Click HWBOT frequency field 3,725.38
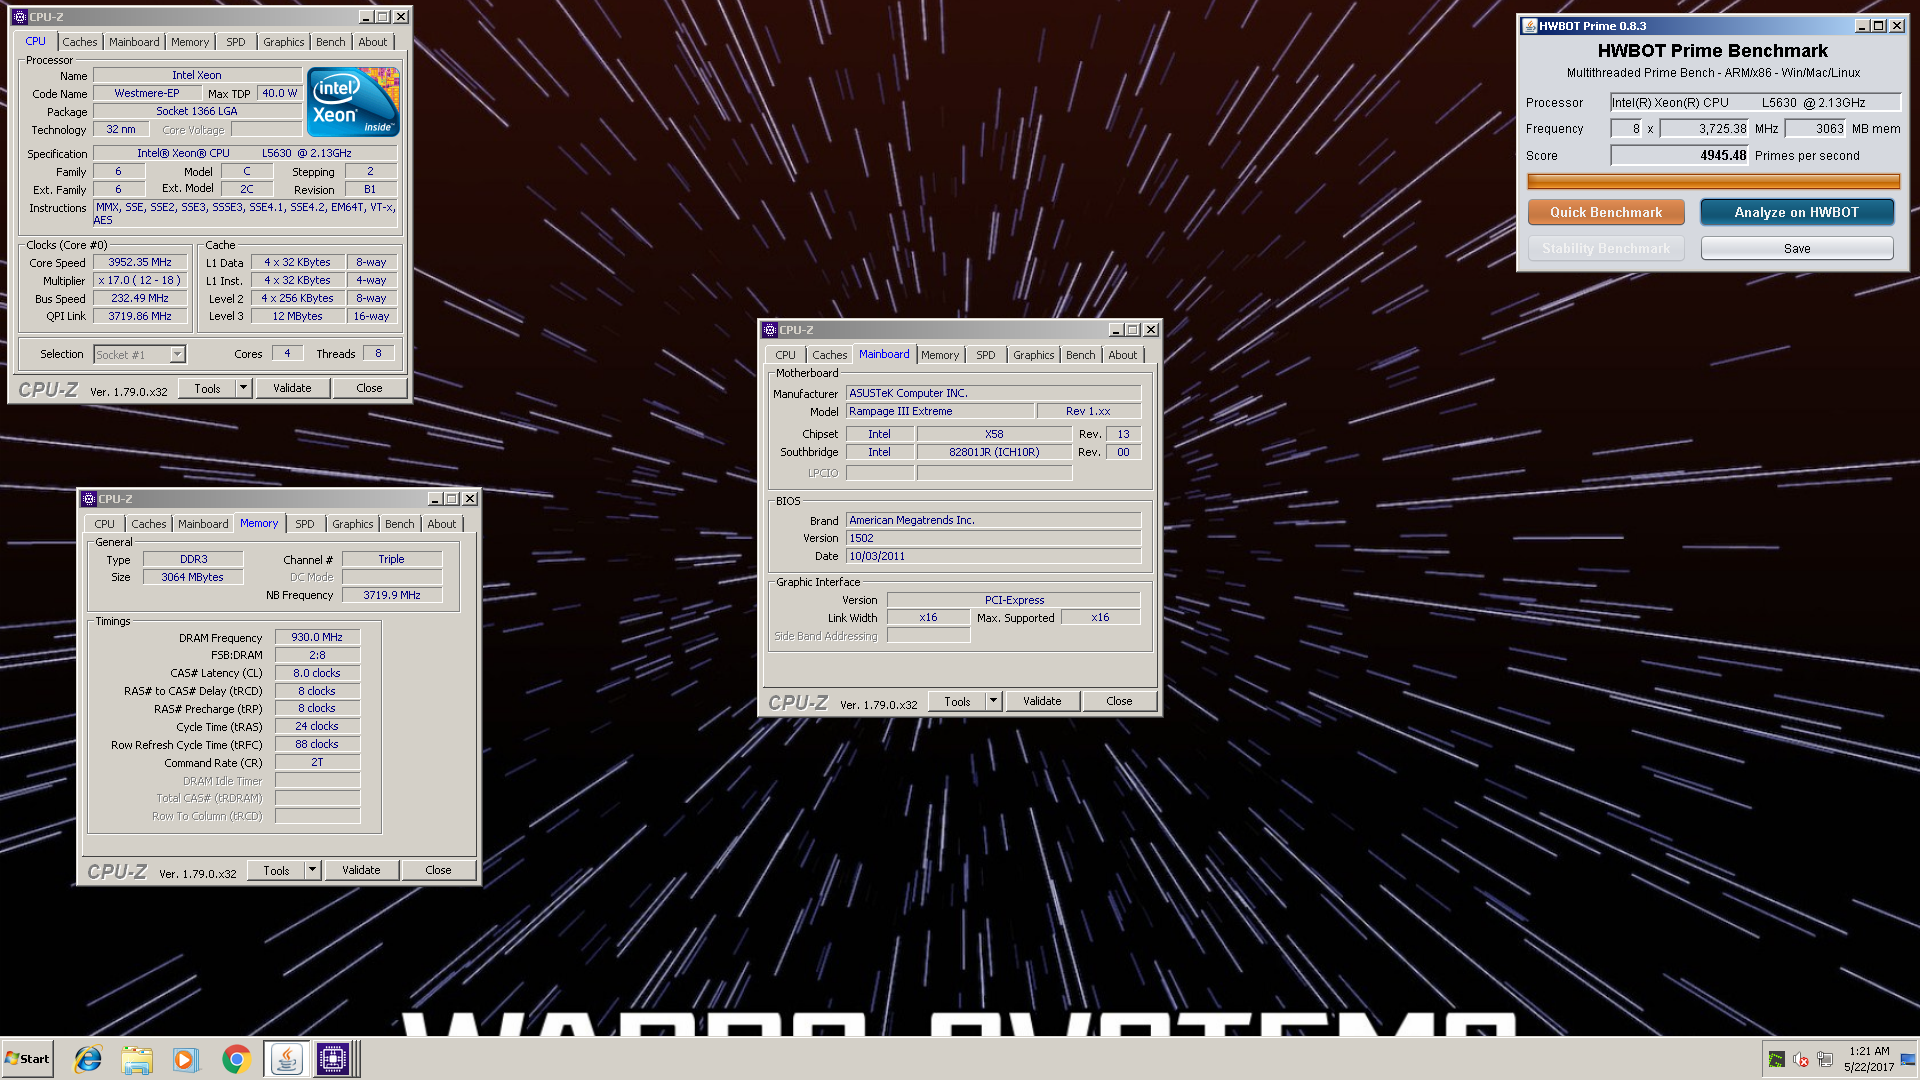Image resolution: width=1920 pixels, height=1080 pixels. pos(1705,128)
